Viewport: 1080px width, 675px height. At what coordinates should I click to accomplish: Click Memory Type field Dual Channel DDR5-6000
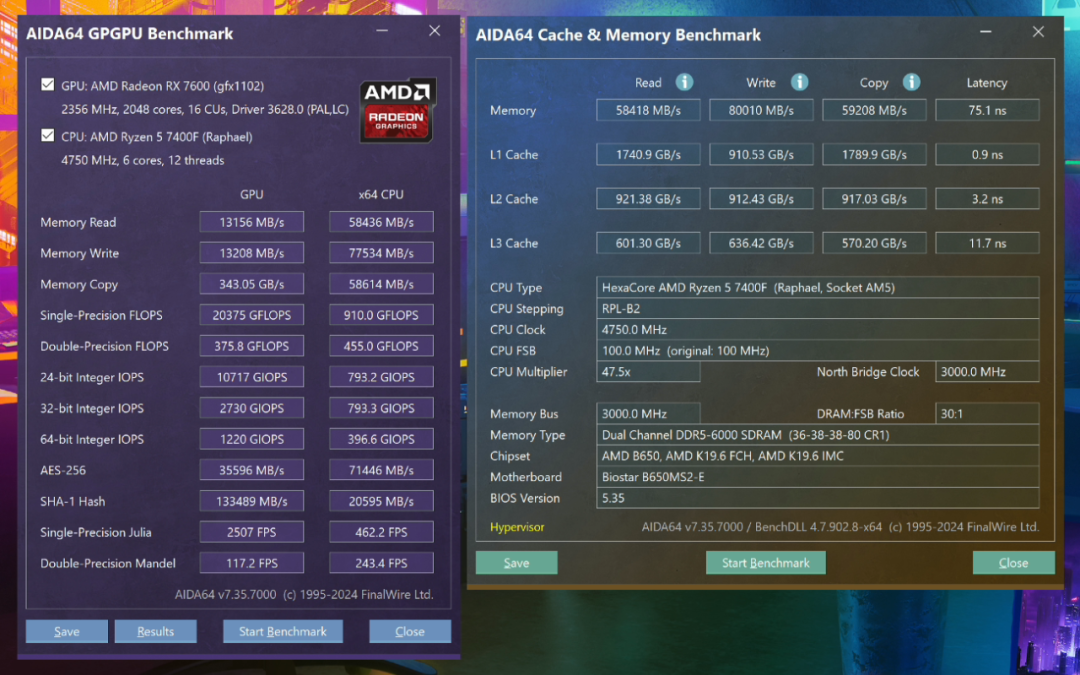point(818,435)
